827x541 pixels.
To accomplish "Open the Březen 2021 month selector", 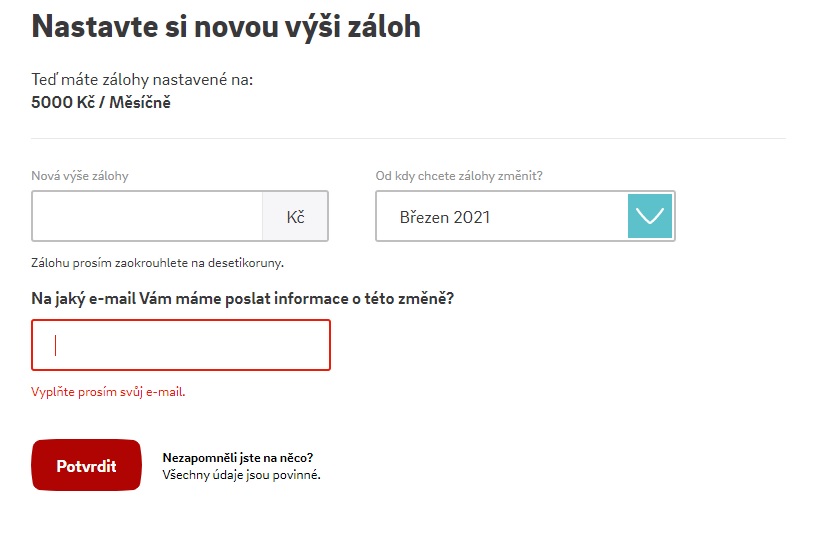I will [525, 216].
